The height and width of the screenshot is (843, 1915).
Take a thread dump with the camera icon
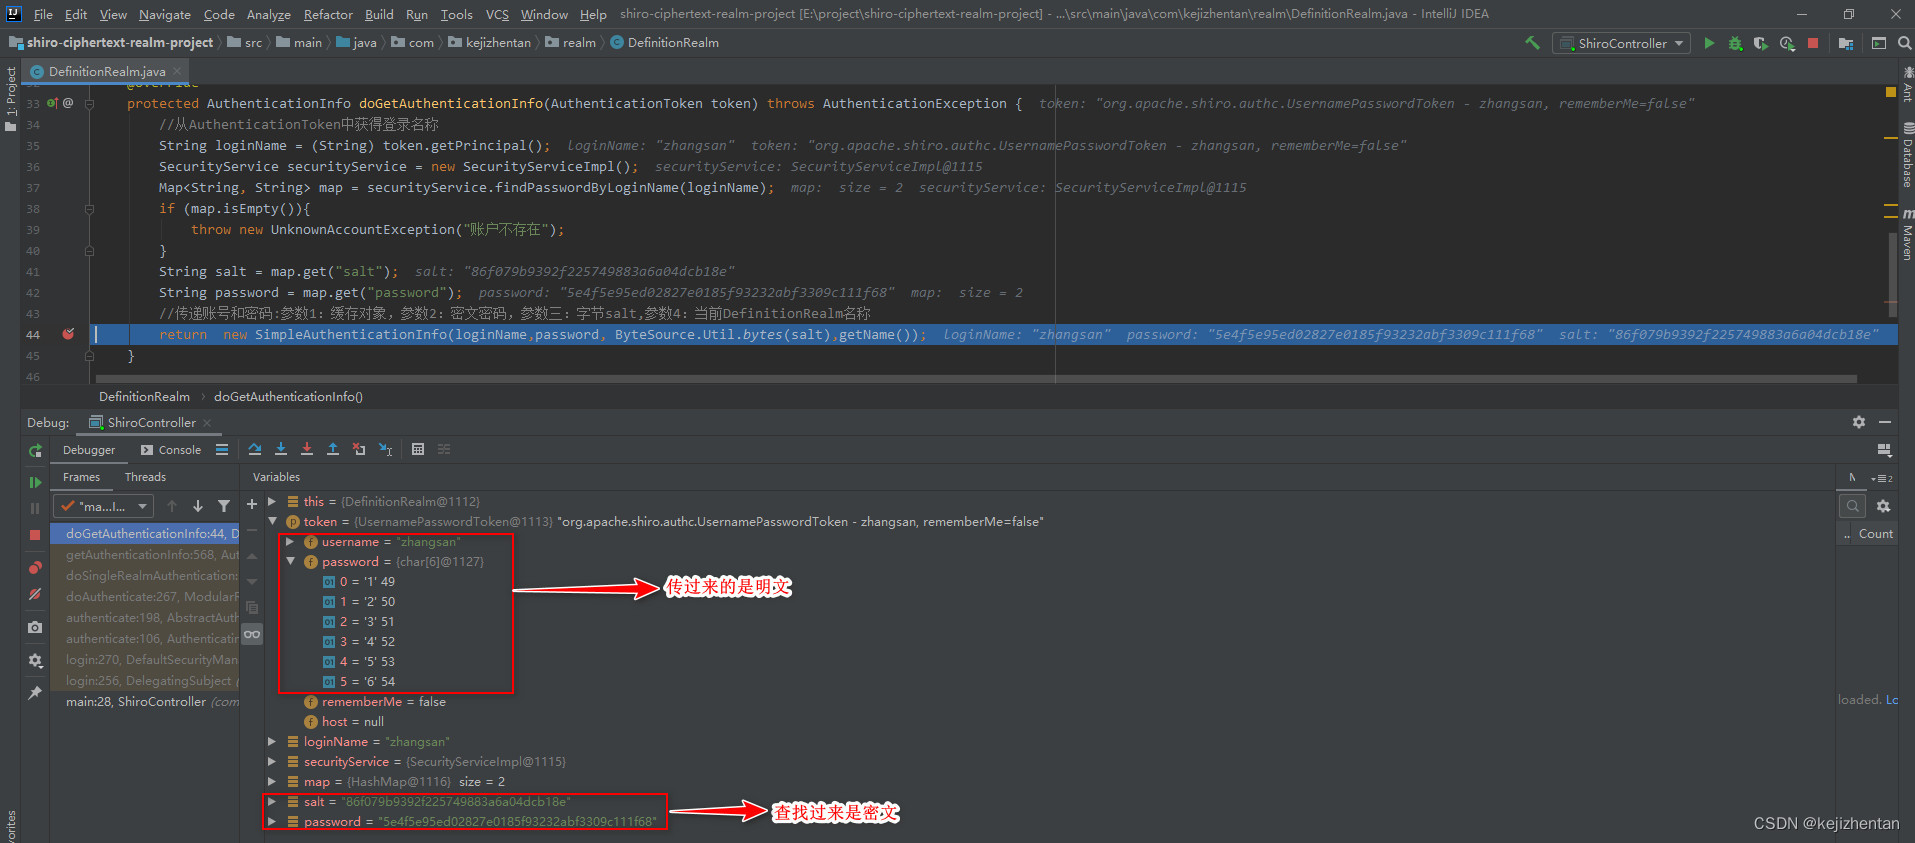(x=35, y=627)
